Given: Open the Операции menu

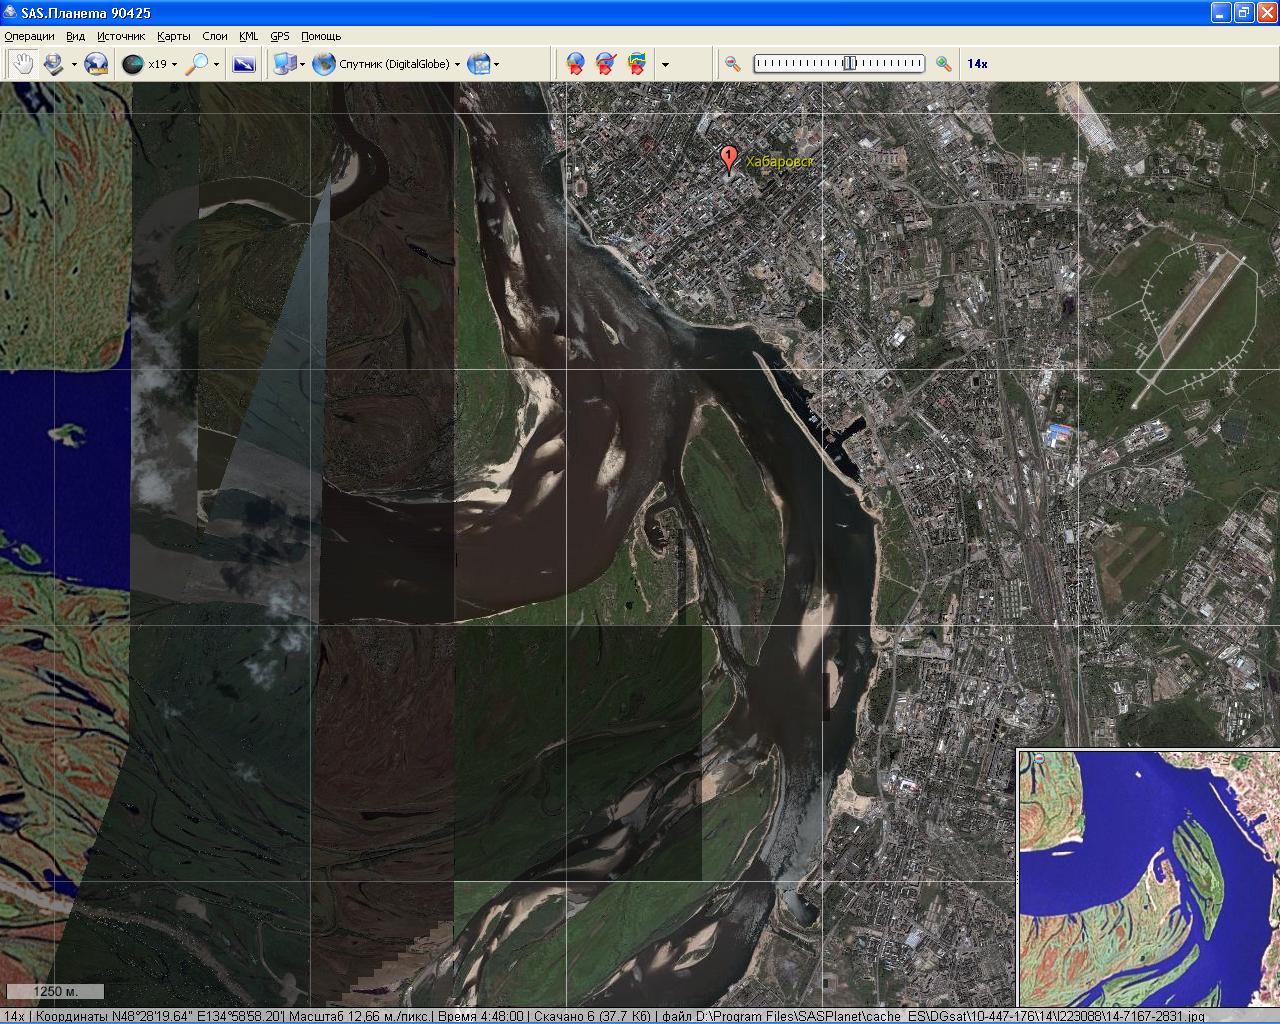Looking at the screenshot, I should [29, 36].
